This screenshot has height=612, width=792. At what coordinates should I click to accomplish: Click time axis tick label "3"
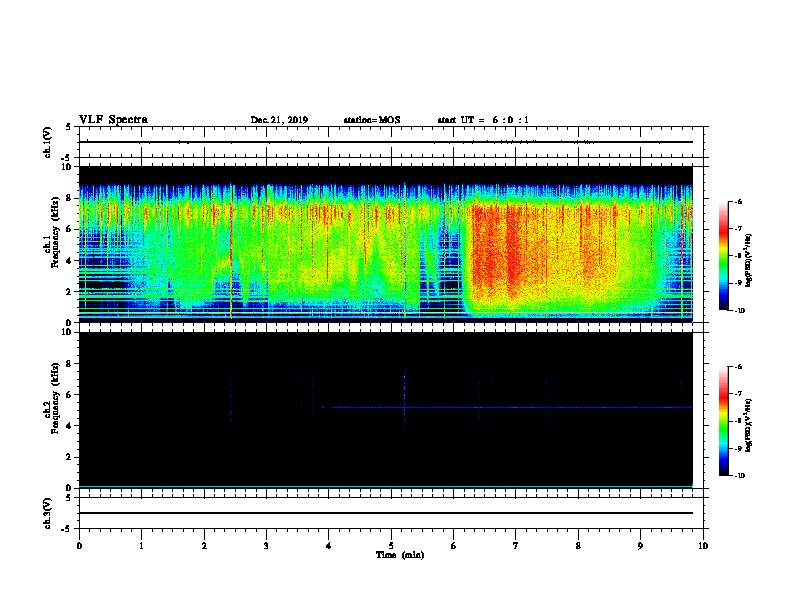point(266,546)
